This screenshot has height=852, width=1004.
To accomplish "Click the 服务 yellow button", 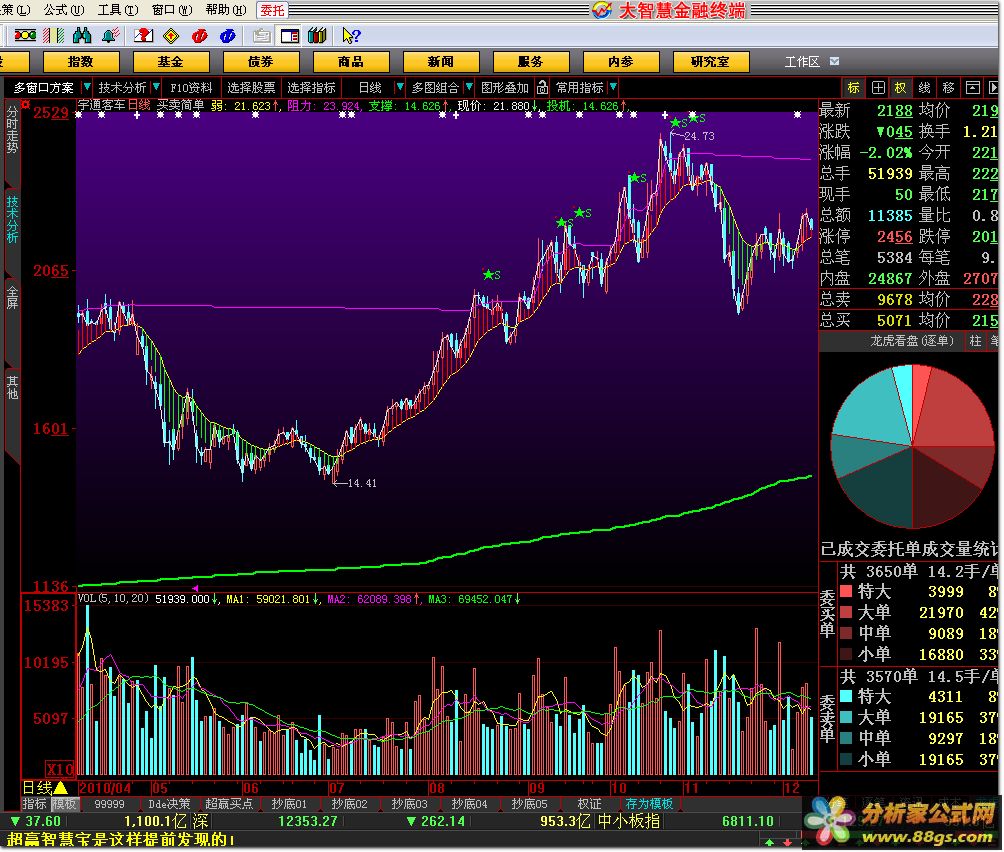I will pos(531,61).
